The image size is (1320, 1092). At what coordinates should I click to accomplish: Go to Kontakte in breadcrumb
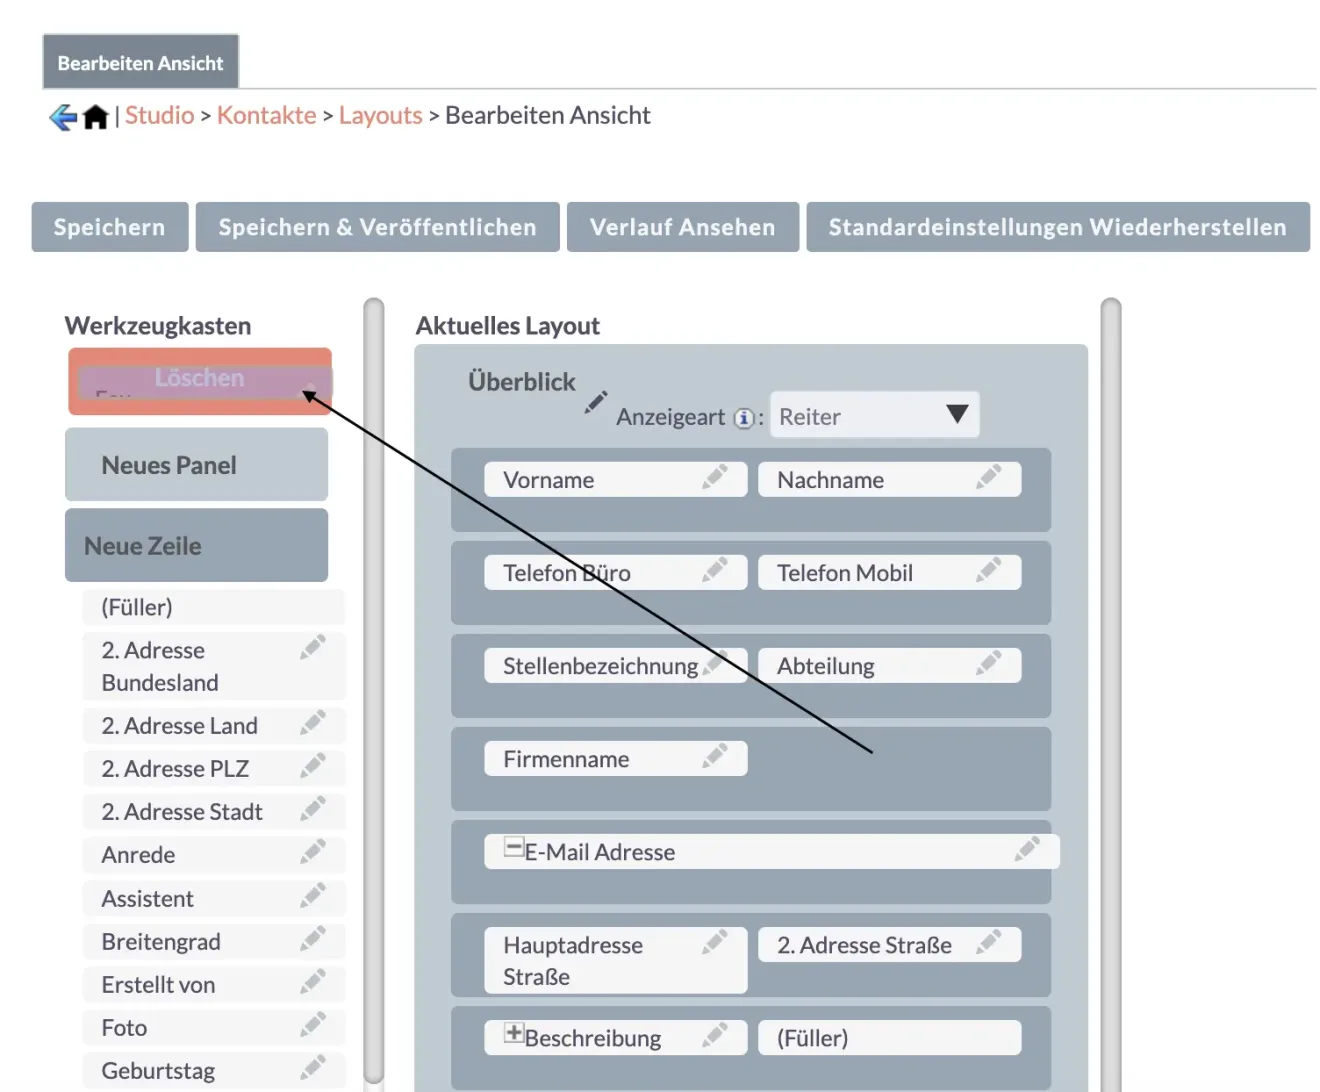coord(266,116)
